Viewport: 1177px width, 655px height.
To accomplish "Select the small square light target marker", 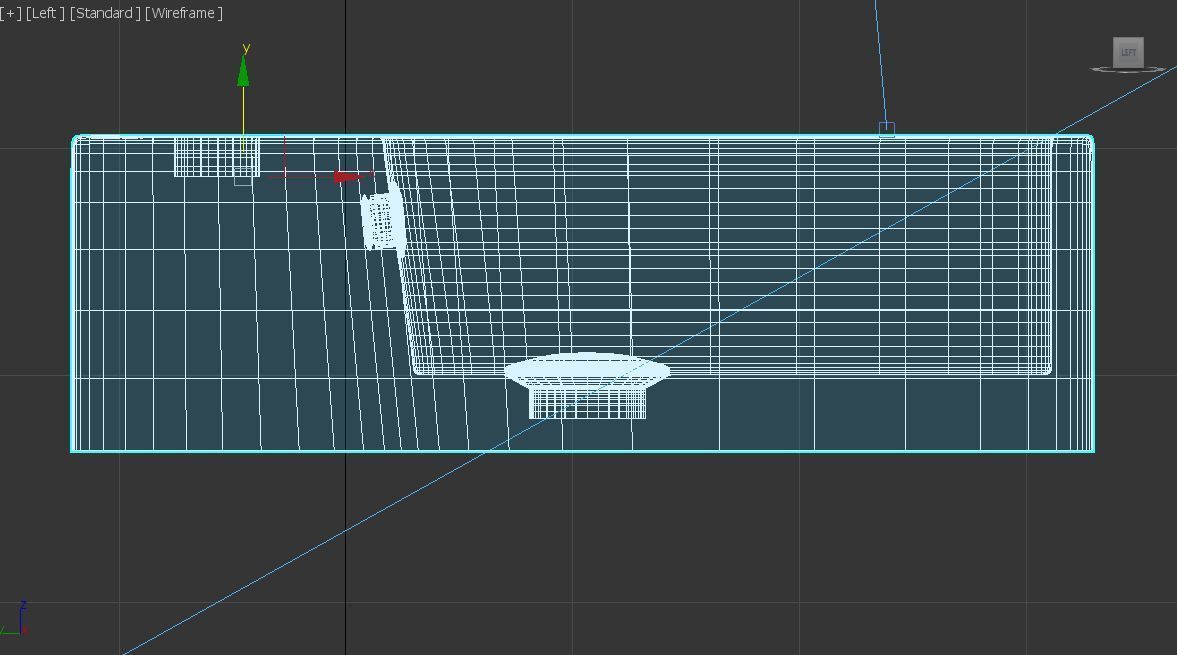I will point(887,130).
